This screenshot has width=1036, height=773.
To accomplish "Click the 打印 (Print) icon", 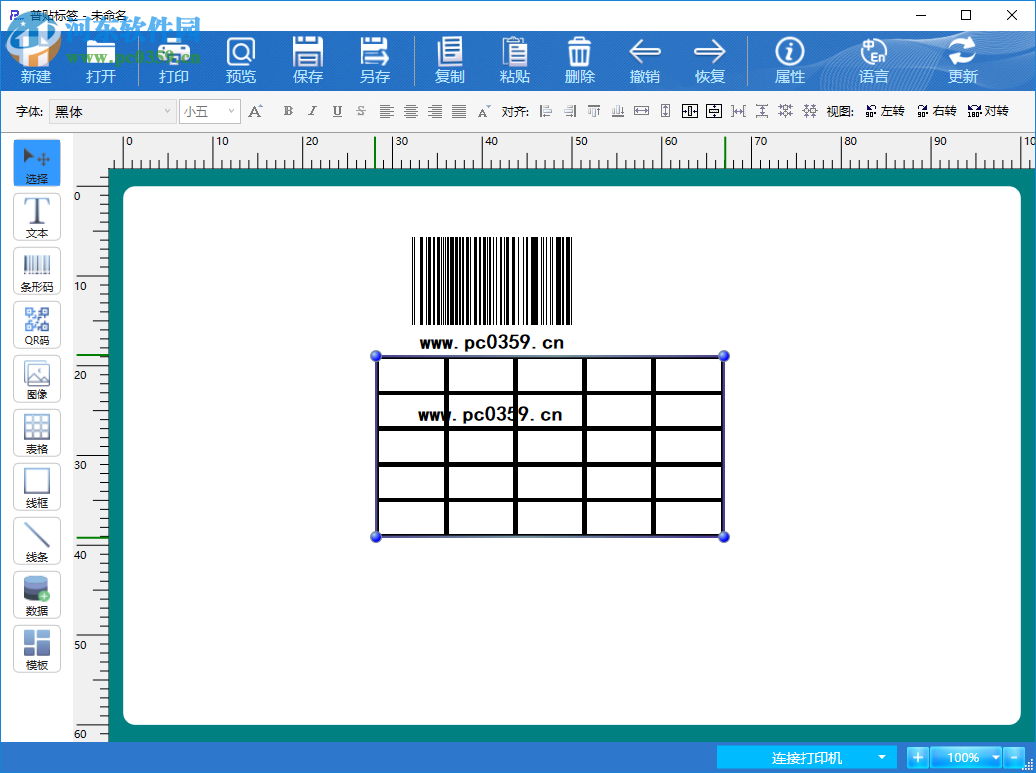I will click(174, 60).
